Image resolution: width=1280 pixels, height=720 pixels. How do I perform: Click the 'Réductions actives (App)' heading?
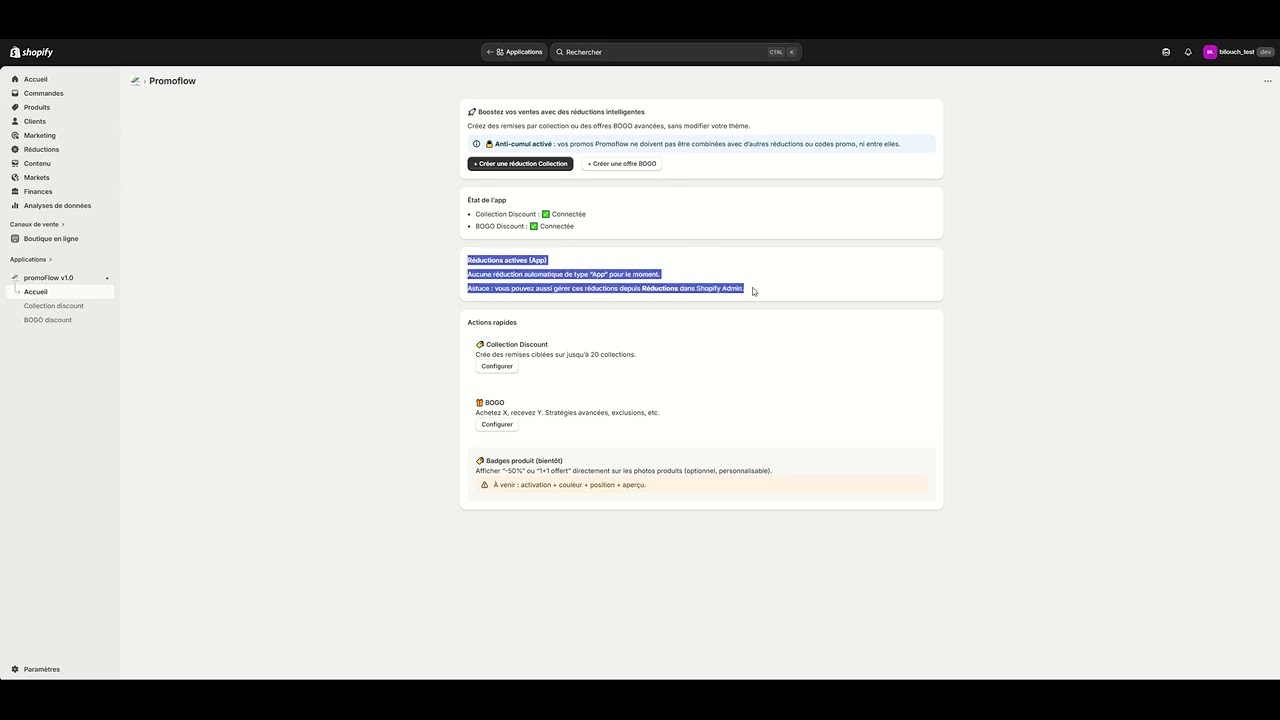click(507, 260)
